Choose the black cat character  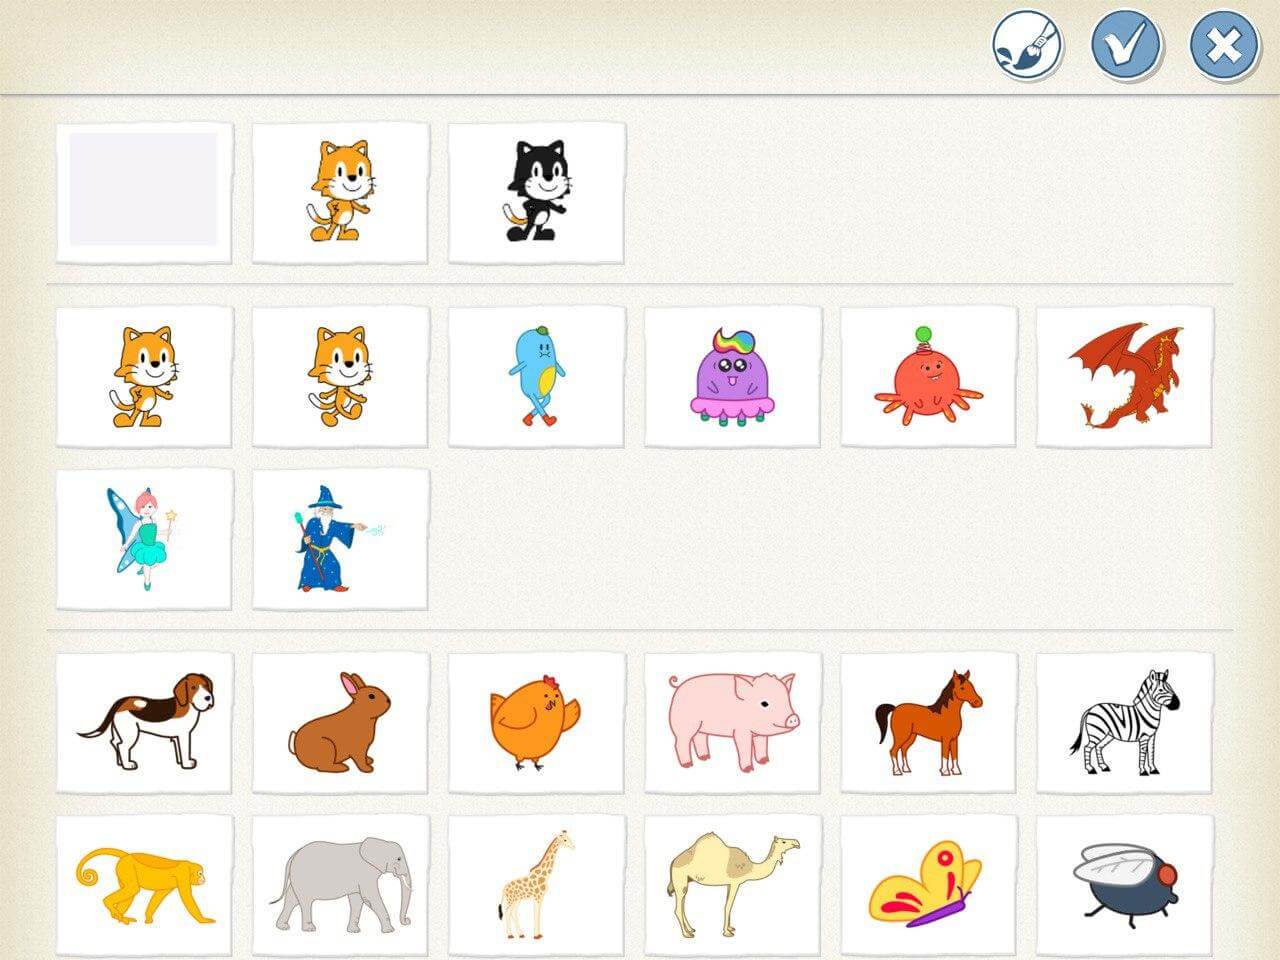click(x=536, y=192)
